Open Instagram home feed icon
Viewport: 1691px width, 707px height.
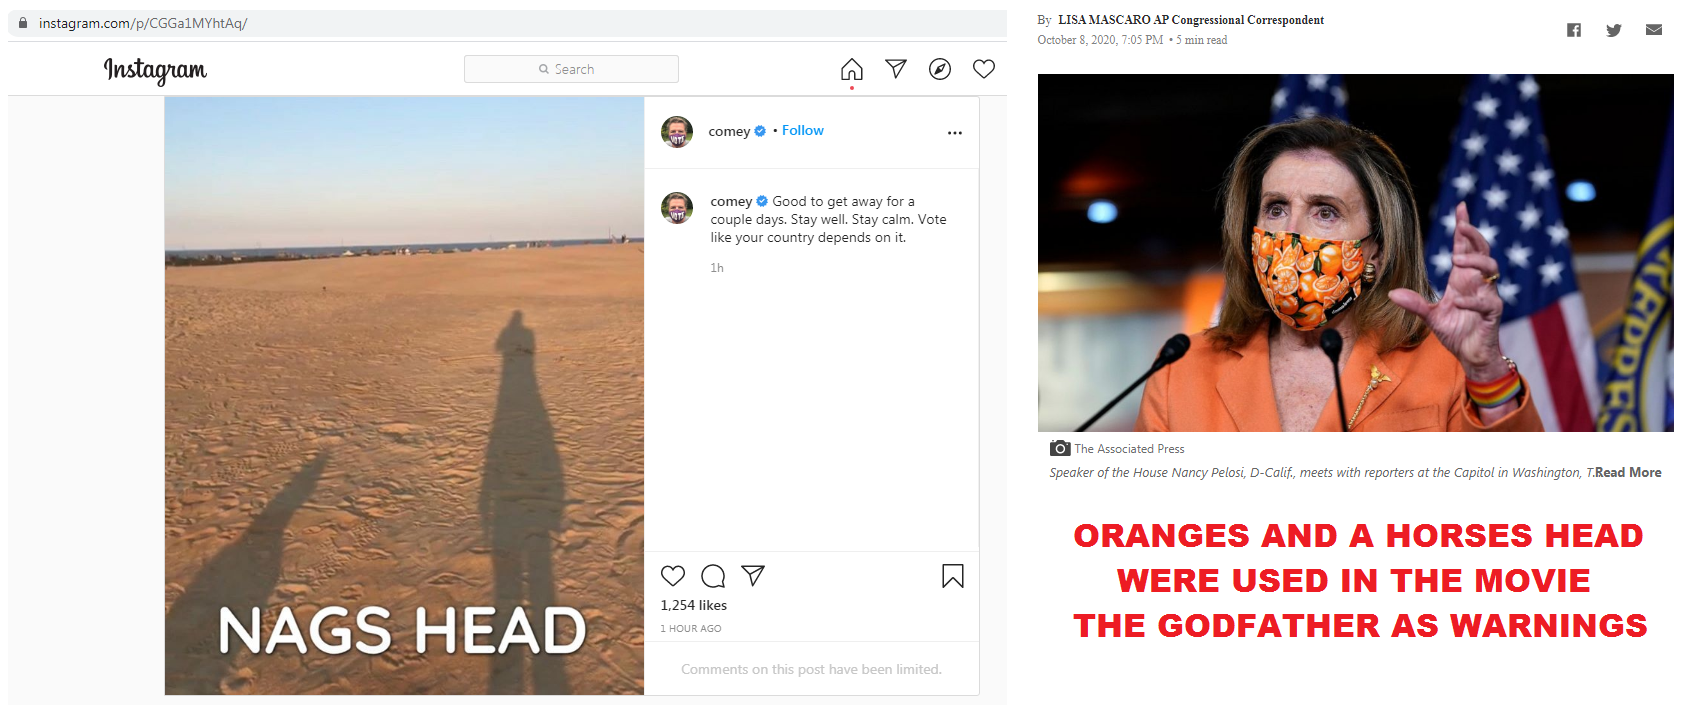pyautogui.click(x=852, y=69)
